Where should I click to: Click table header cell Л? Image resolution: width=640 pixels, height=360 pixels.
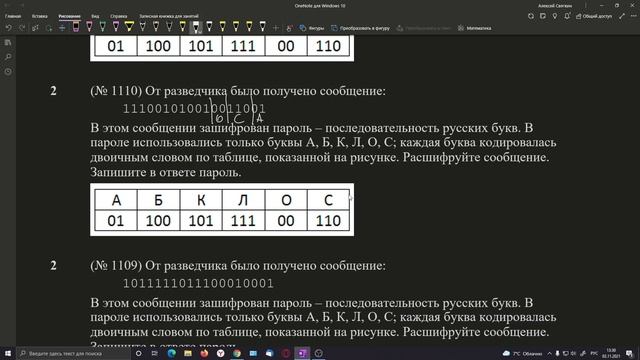click(243, 200)
